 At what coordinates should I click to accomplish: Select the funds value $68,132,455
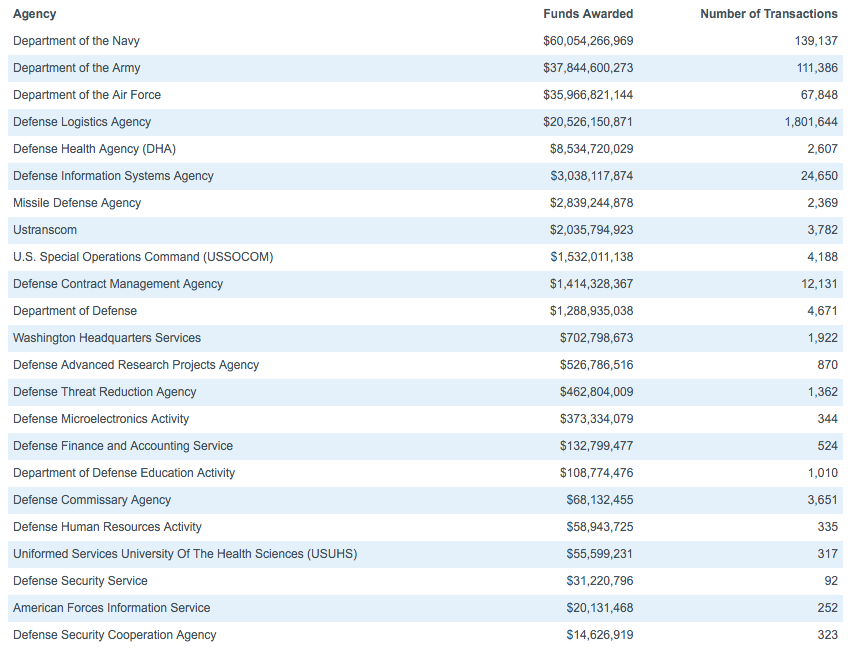click(600, 500)
